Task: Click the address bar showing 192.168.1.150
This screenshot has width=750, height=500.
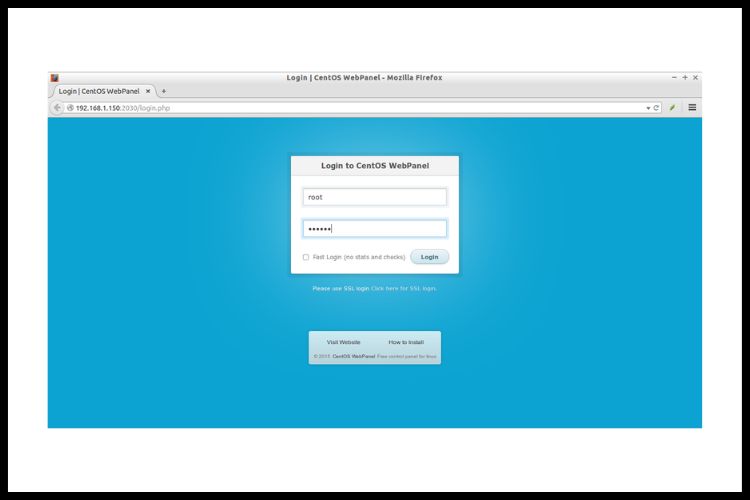Action: click(359, 108)
